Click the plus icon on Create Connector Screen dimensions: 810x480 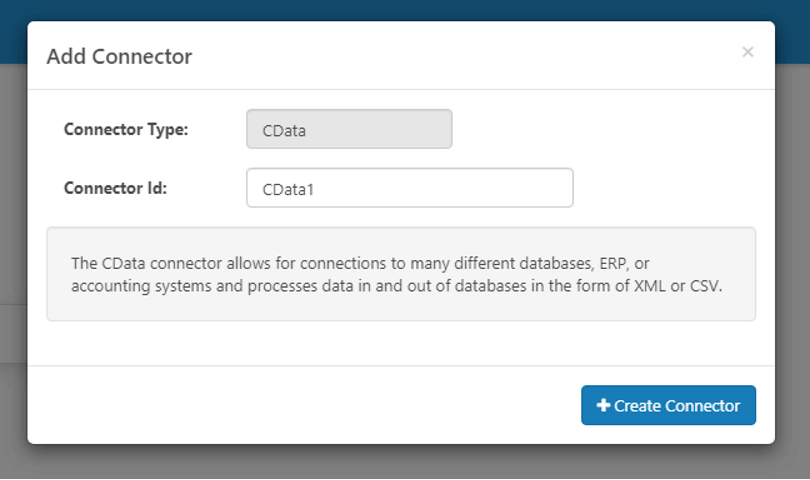pyautogui.click(x=603, y=405)
